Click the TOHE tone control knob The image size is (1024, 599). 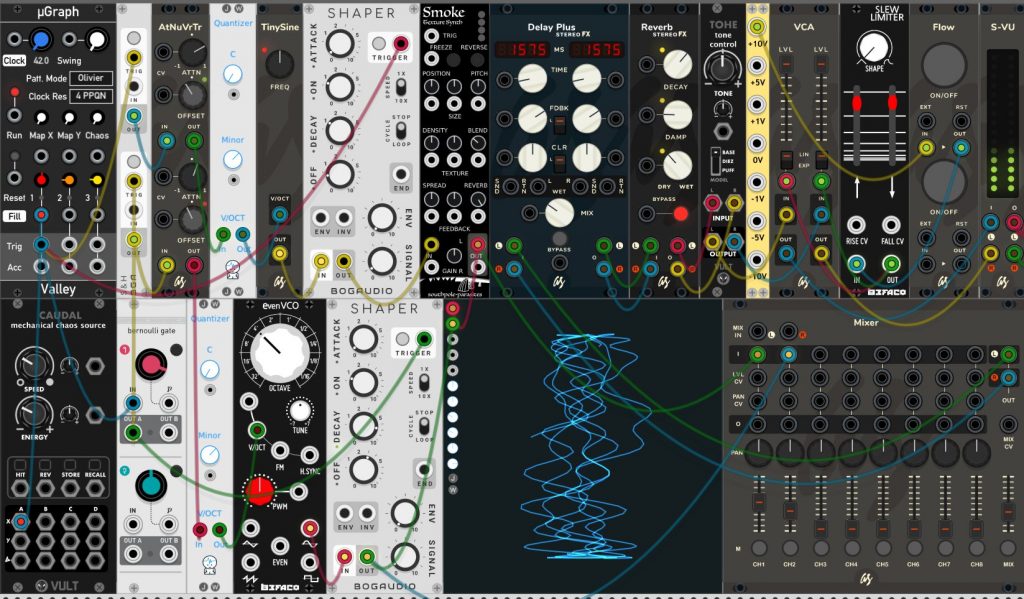click(x=722, y=67)
